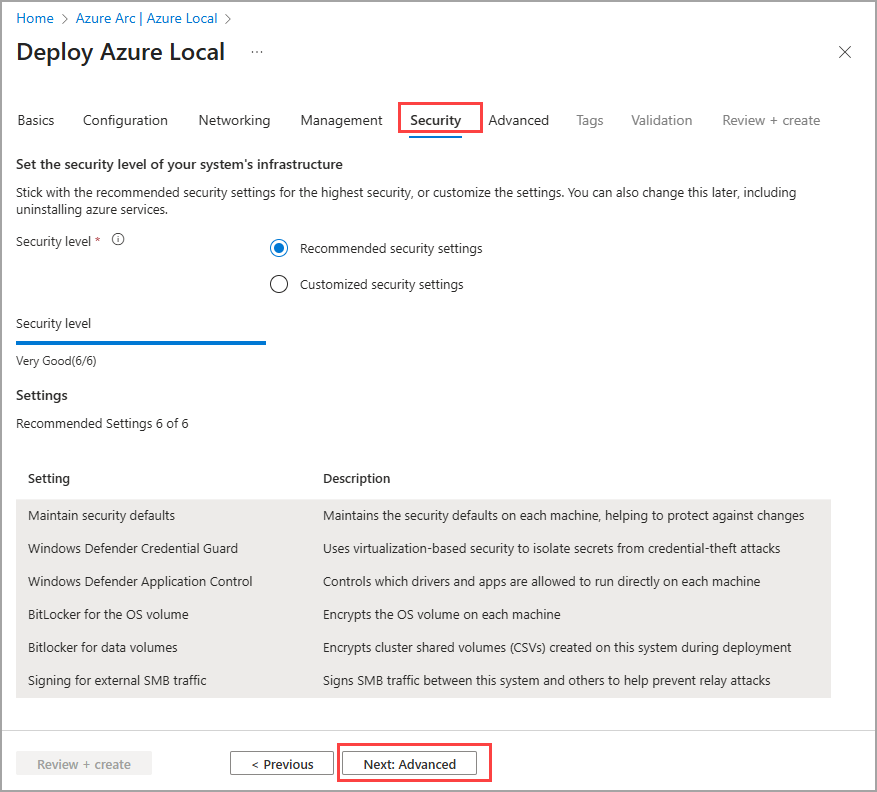Choose Customized security settings option
The image size is (877, 792).
279,284
